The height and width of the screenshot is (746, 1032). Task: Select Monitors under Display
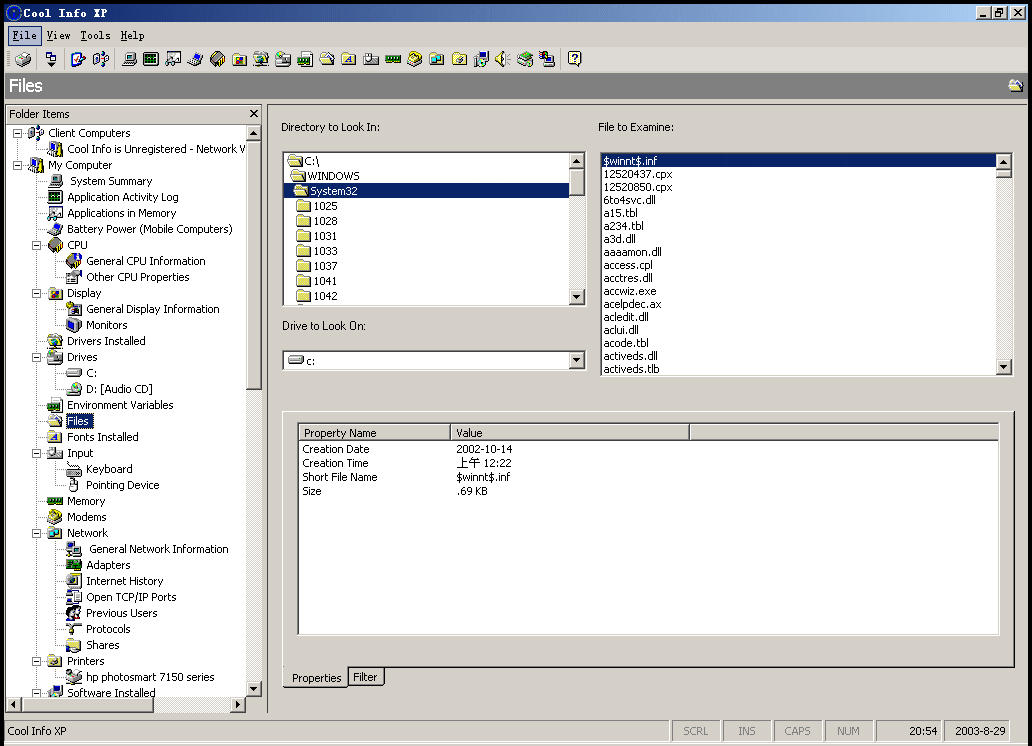click(x=107, y=325)
